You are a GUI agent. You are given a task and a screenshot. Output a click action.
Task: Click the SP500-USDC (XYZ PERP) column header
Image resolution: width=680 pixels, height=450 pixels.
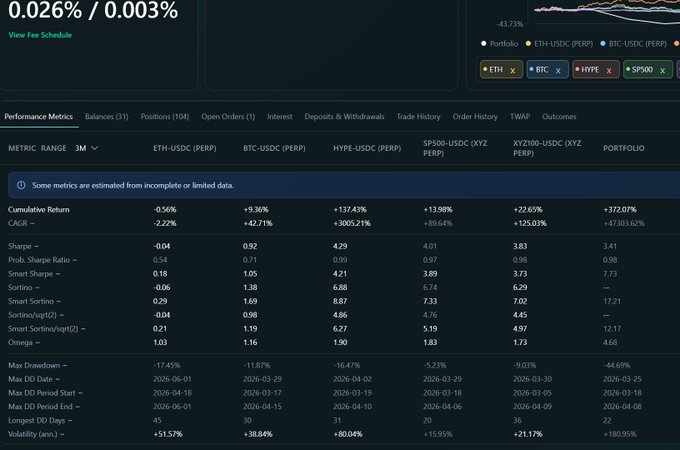coord(455,148)
